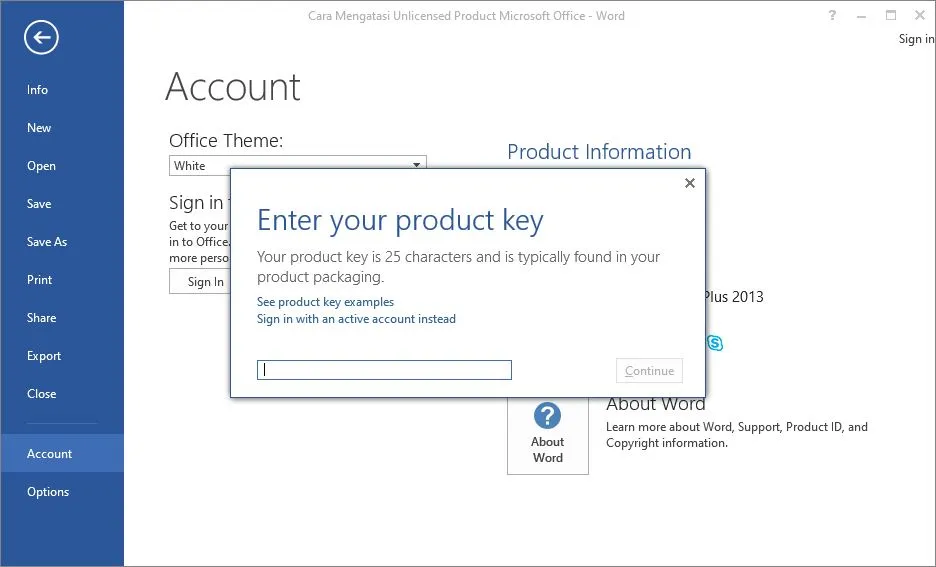Click the Product Information heading
The image size is (936, 567).
tap(599, 152)
